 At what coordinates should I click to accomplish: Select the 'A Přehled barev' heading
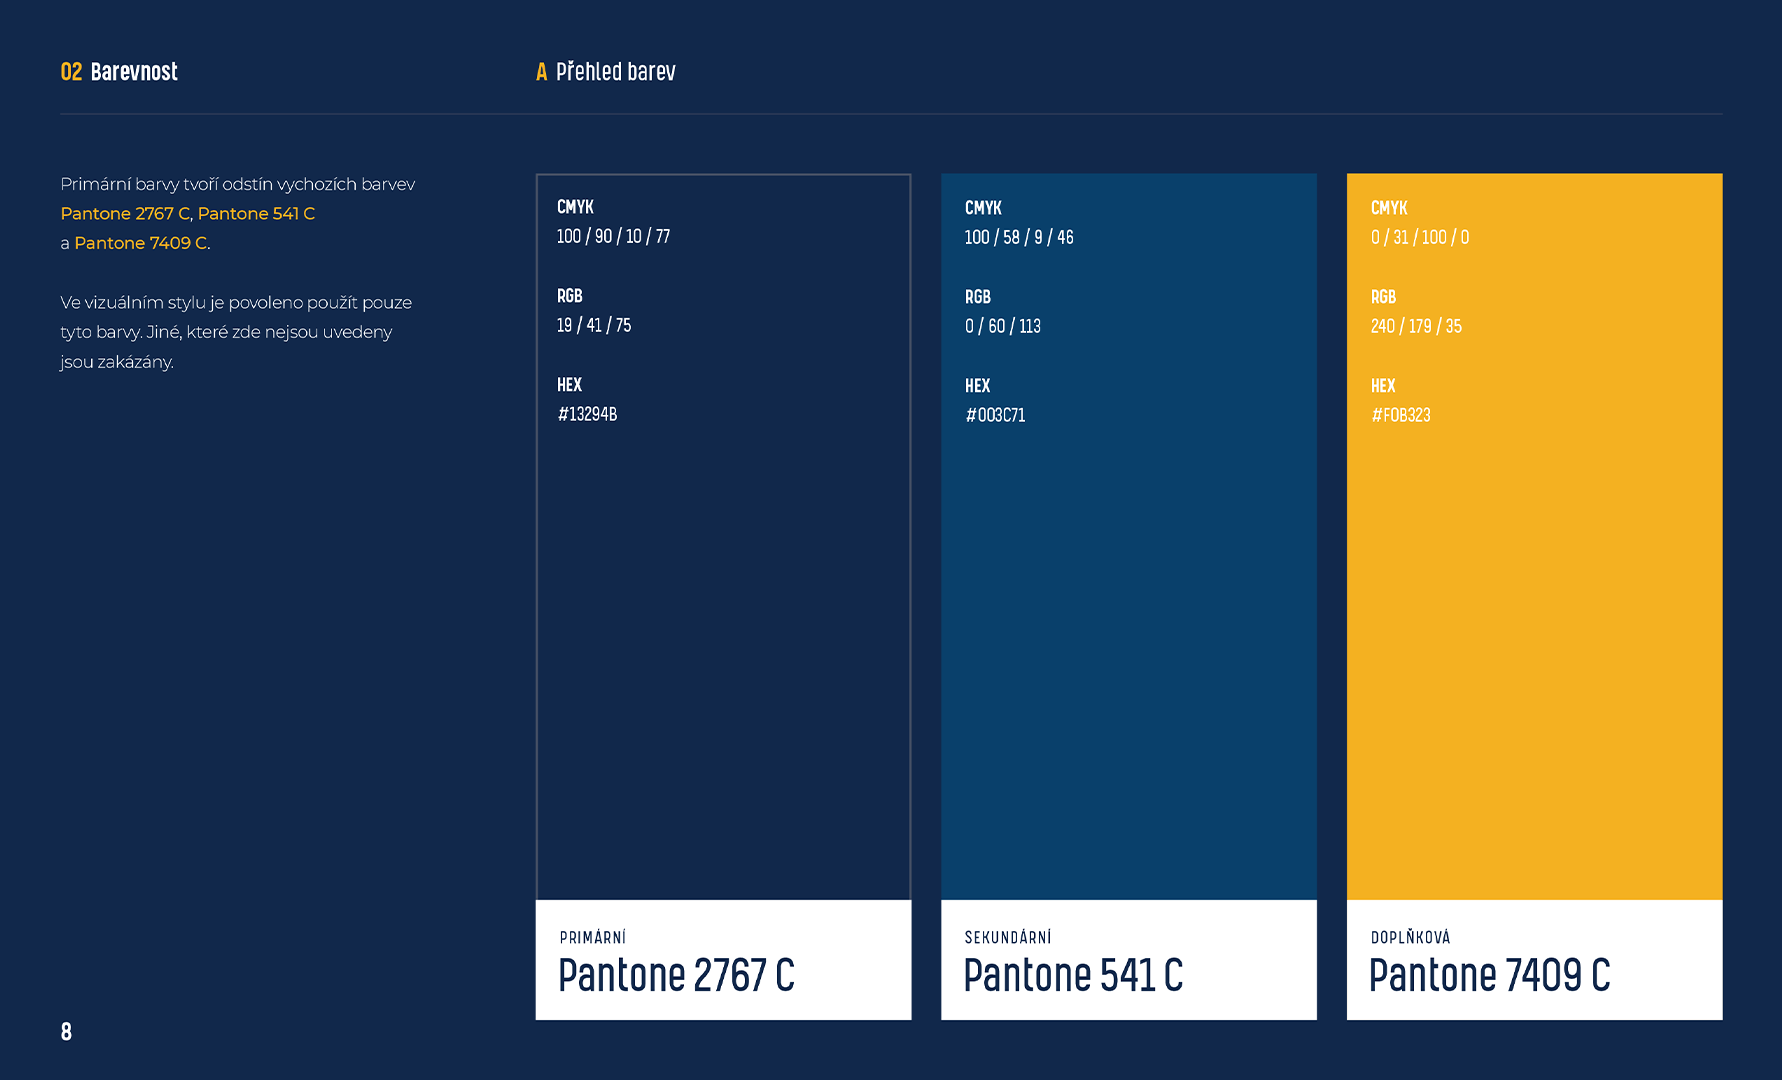[606, 72]
